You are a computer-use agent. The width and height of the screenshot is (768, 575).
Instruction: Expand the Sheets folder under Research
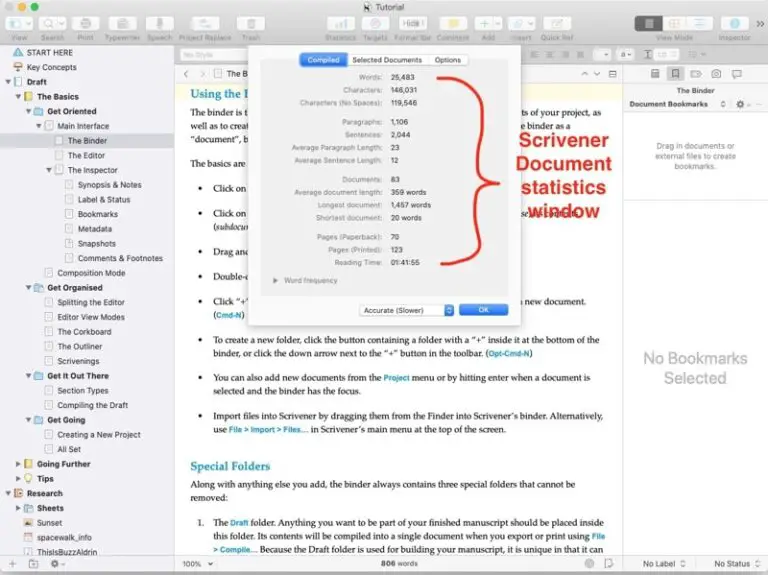pos(18,508)
